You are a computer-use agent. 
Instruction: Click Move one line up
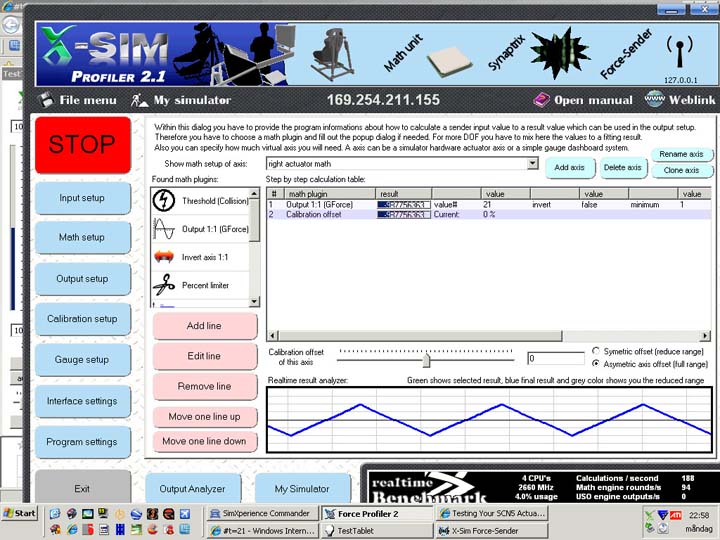[x=204, y=416]
